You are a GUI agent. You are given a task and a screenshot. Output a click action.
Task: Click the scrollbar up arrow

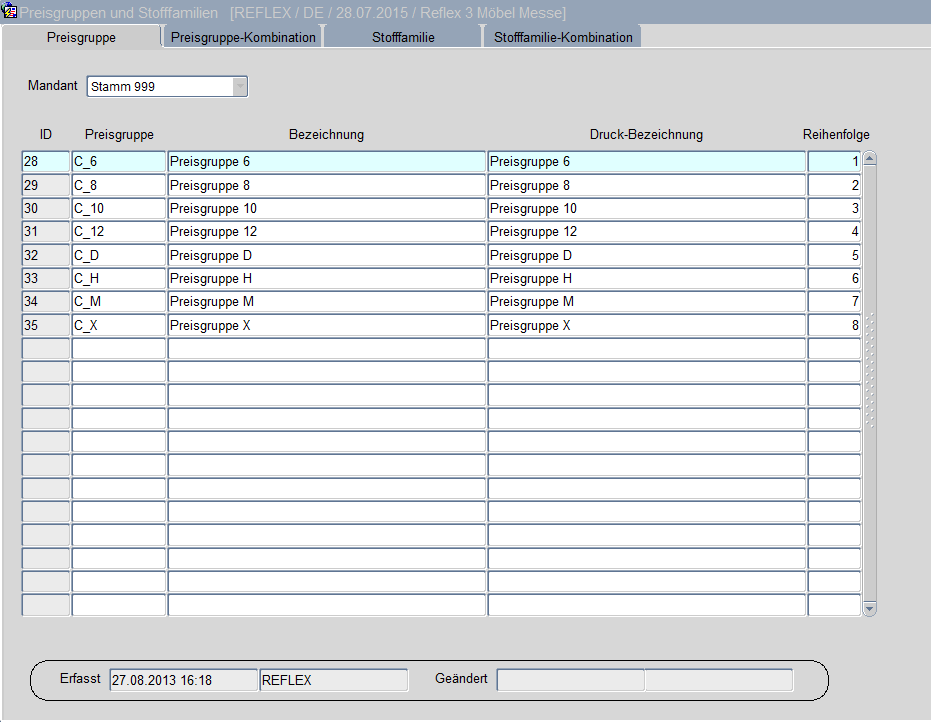869,158
